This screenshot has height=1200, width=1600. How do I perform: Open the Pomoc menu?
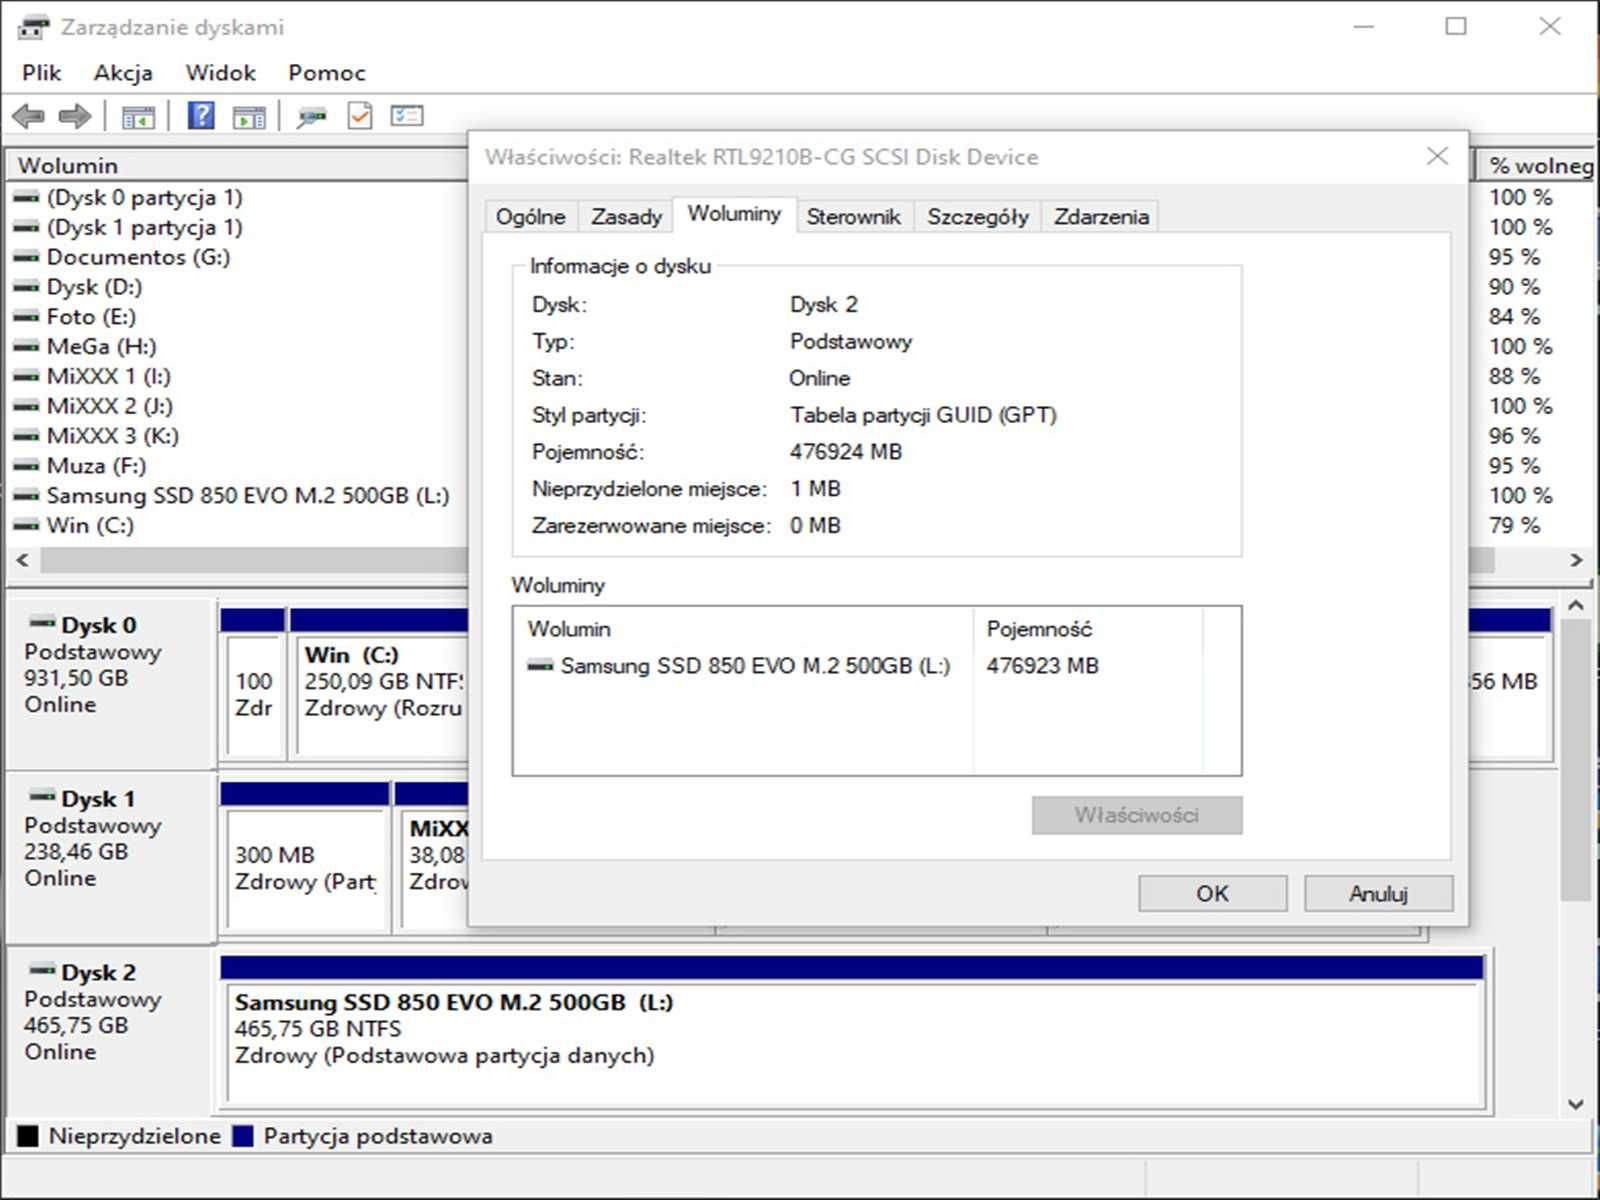click(327, 73)
